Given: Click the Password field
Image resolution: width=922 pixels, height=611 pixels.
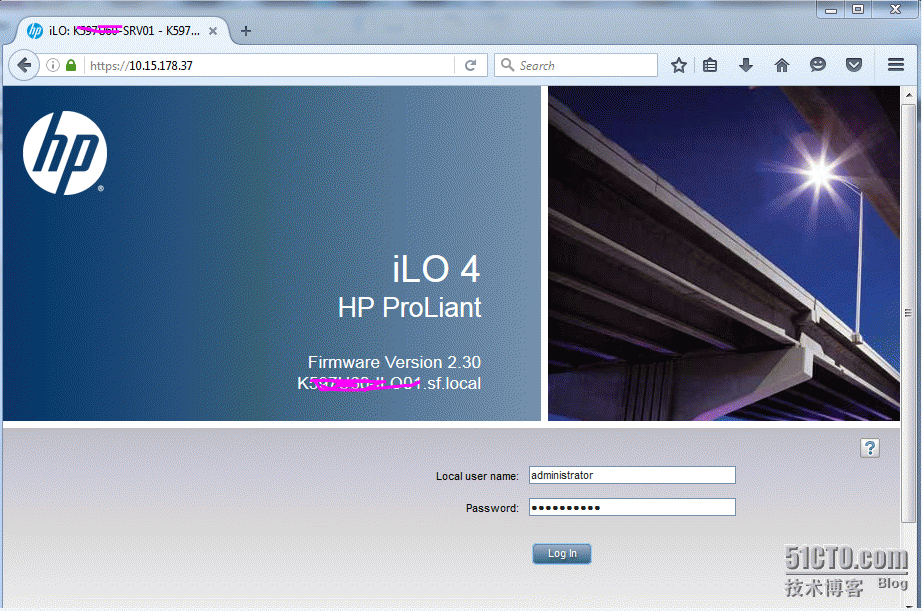Looking at the screenshot, I should [x=632, y=508].
